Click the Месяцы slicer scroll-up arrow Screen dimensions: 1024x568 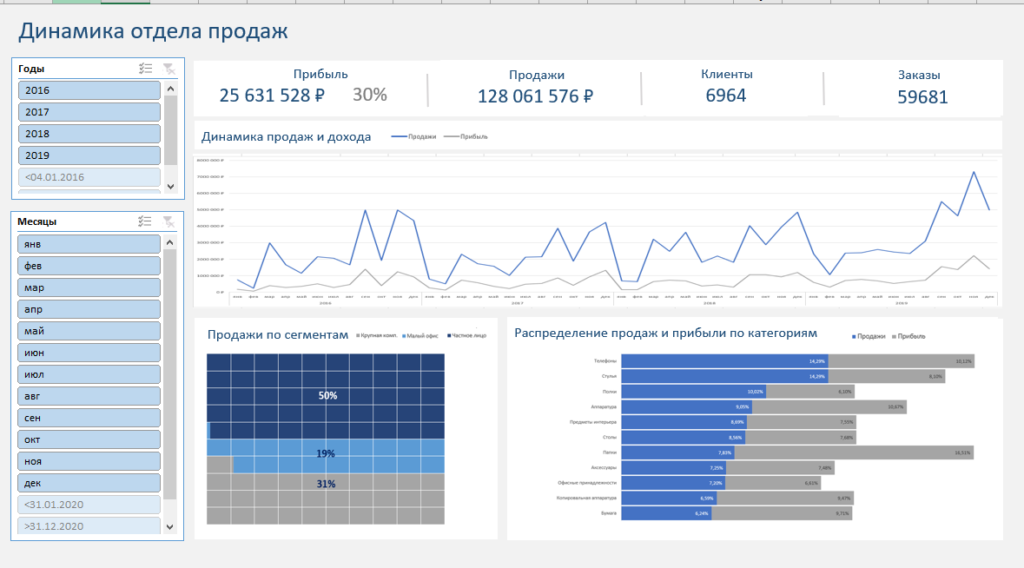point(171,240)
